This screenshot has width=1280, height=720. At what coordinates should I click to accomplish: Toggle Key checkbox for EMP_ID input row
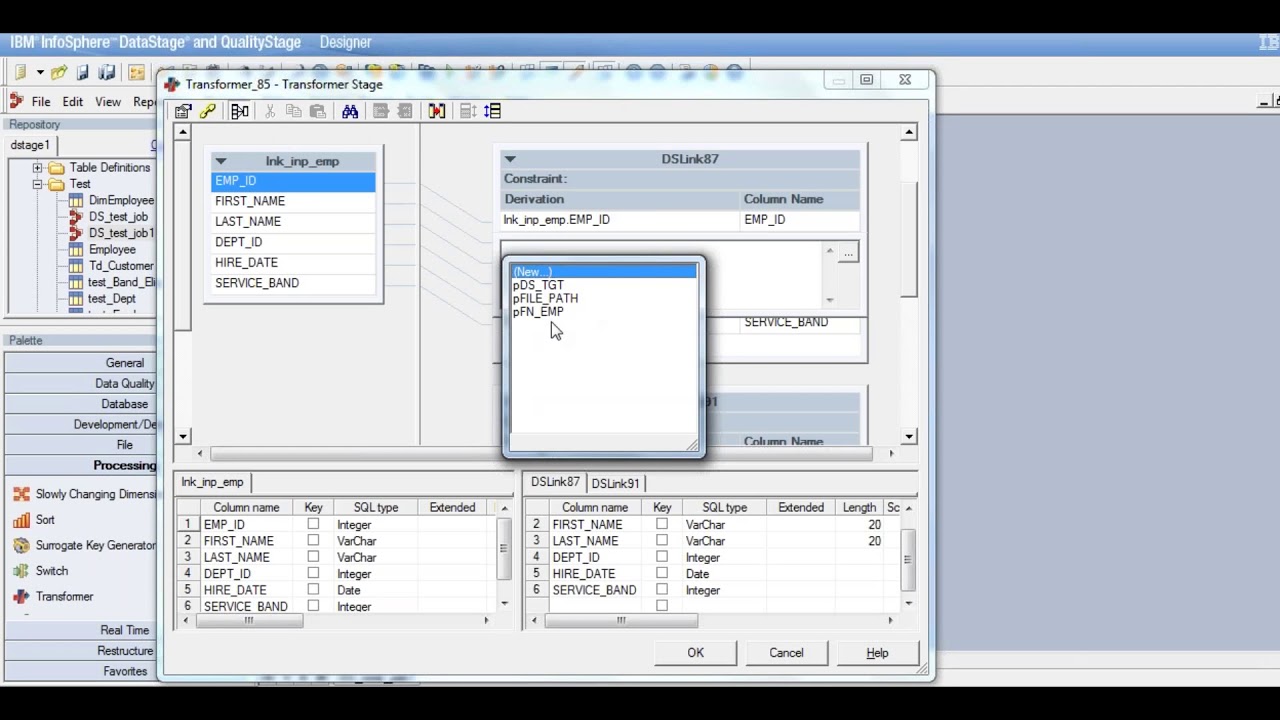pyautogui.click(x=313, y=524)
